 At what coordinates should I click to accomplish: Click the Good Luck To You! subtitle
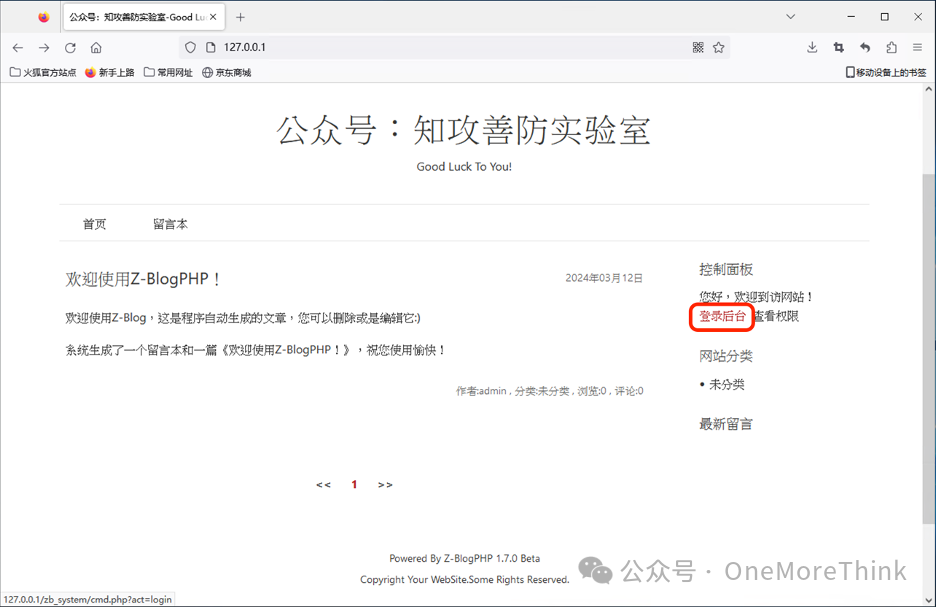pos(464,167)
